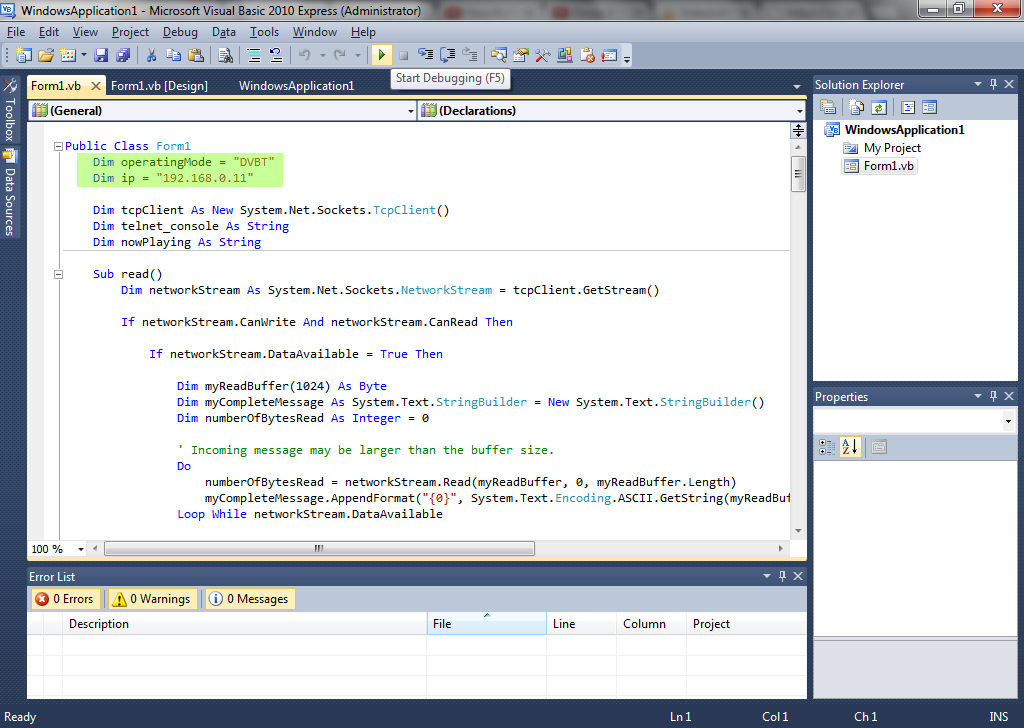Screen dimensions: 1024x728
Task: Open Find in Files binoculars icon
Action: 225,55
